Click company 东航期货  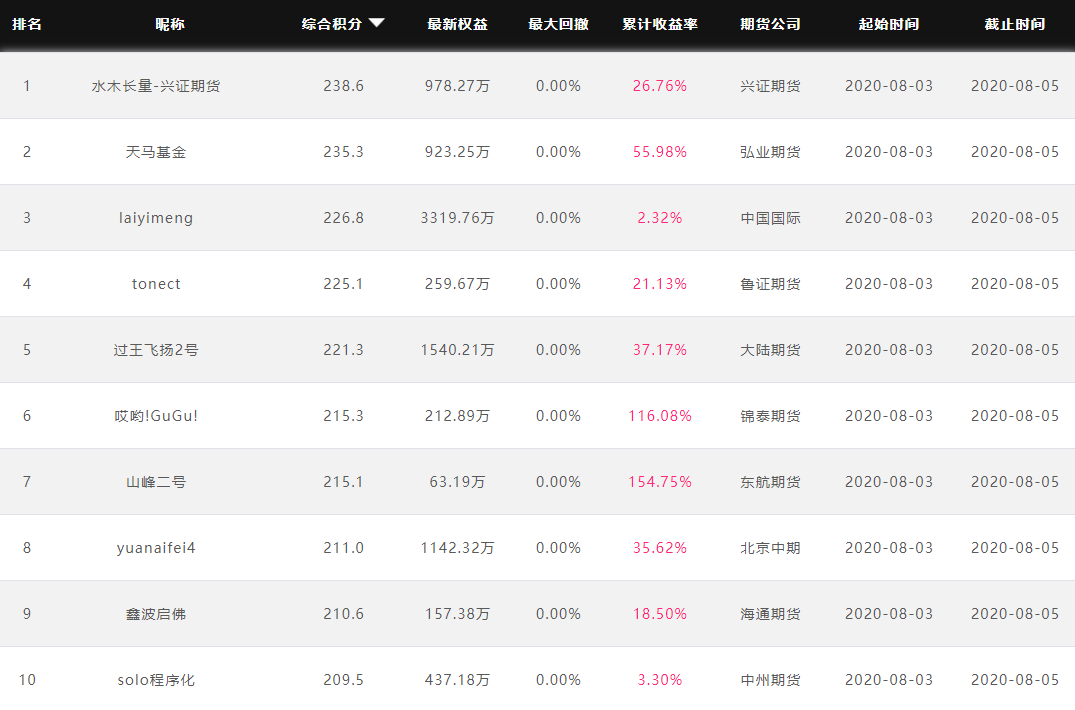click(x=770, y=482)
